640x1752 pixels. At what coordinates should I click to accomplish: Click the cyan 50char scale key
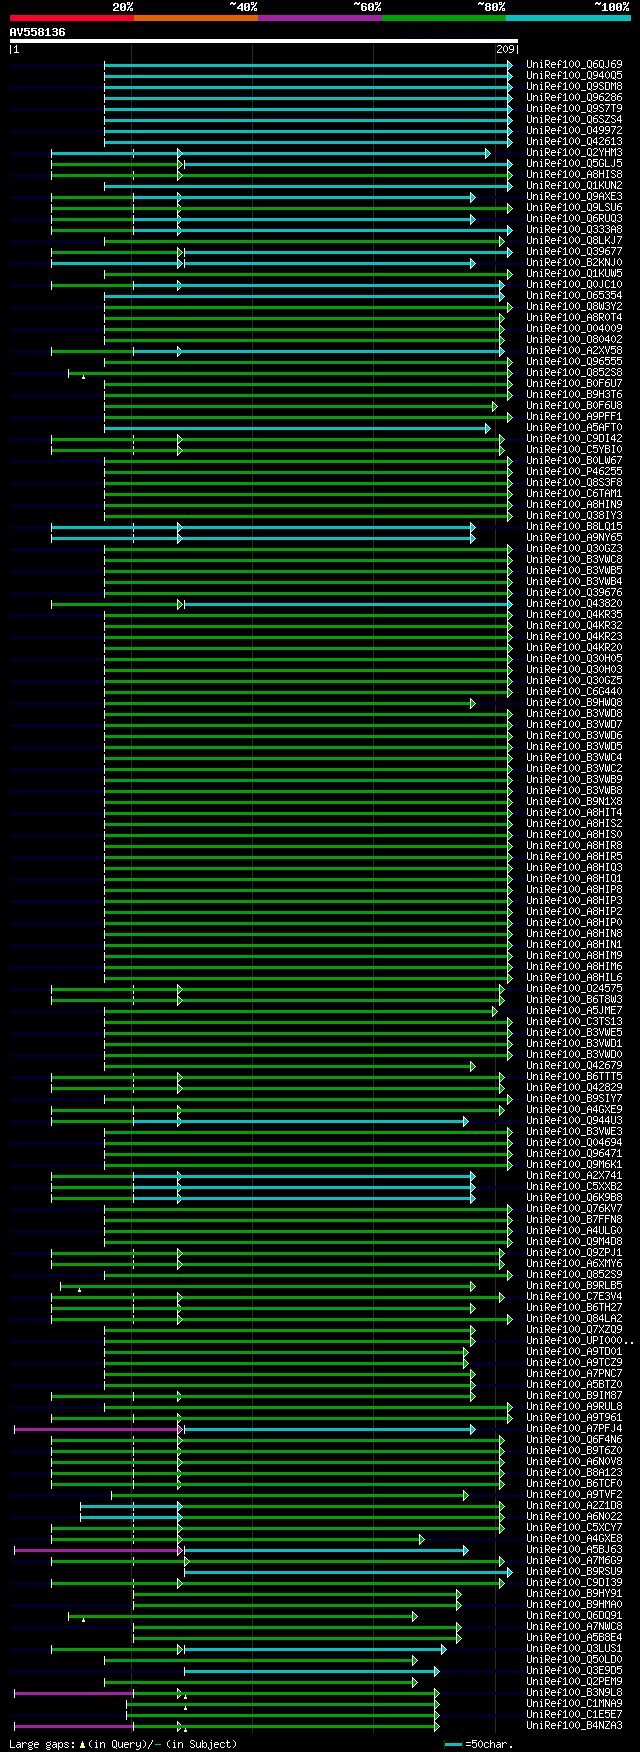[454, 1744]
